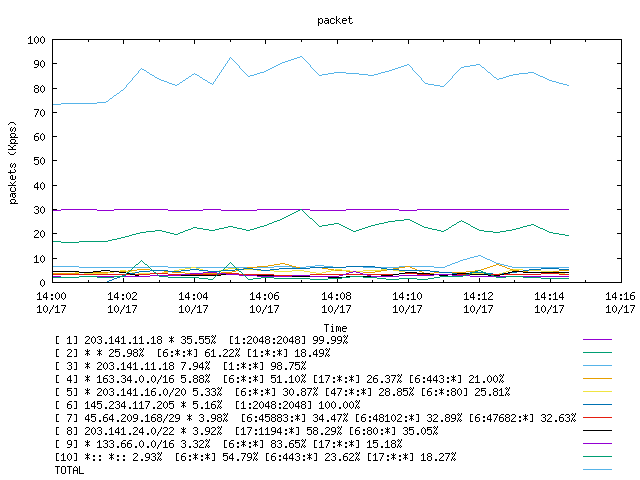This screenshot has height=480, width=640.
Task: Click the green line peak at 14:07
Action: coord(301,210)
